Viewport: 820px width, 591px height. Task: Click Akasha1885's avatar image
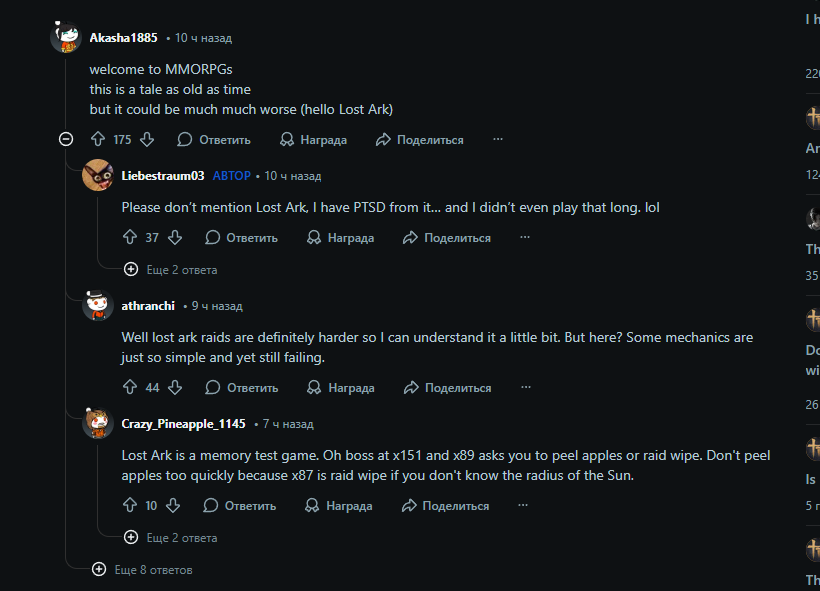click(66, 38)
